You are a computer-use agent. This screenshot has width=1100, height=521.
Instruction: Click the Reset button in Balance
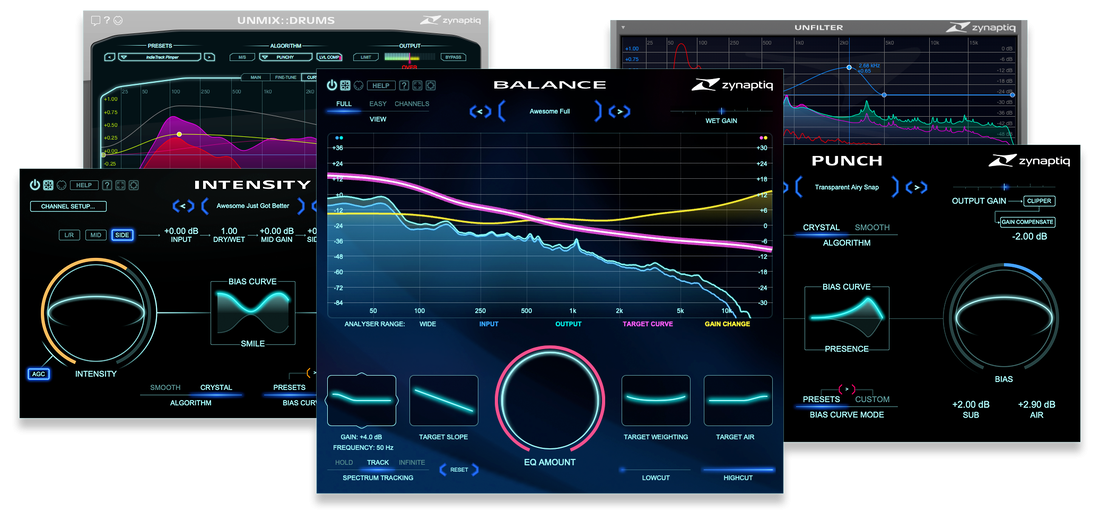(459, 470)
